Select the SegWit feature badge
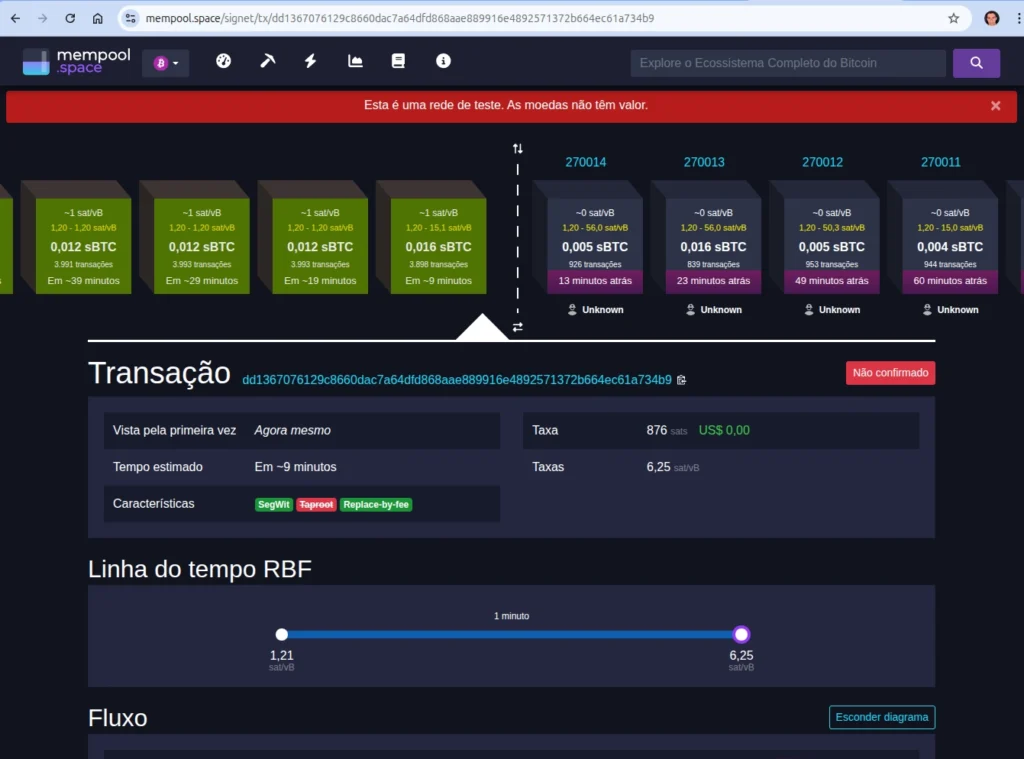The height and width of the screenshot is (759, 1024). pyautogui.click(x=273, y=504)
